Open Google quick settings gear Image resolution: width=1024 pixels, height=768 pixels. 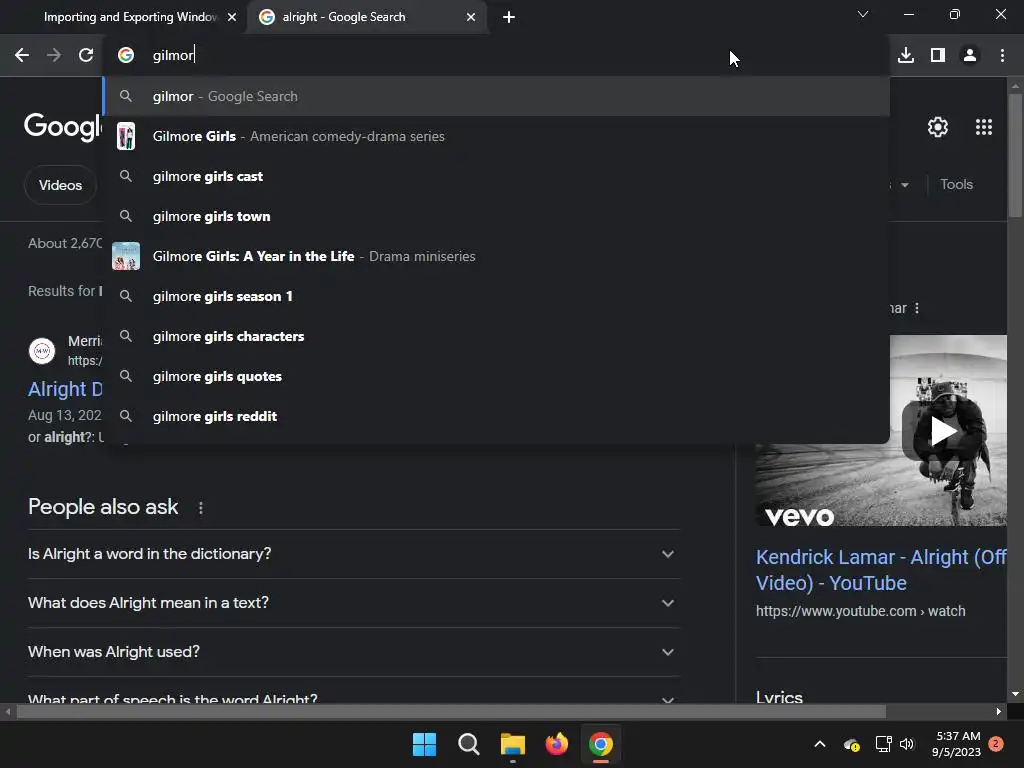click(x=938, y=127)
